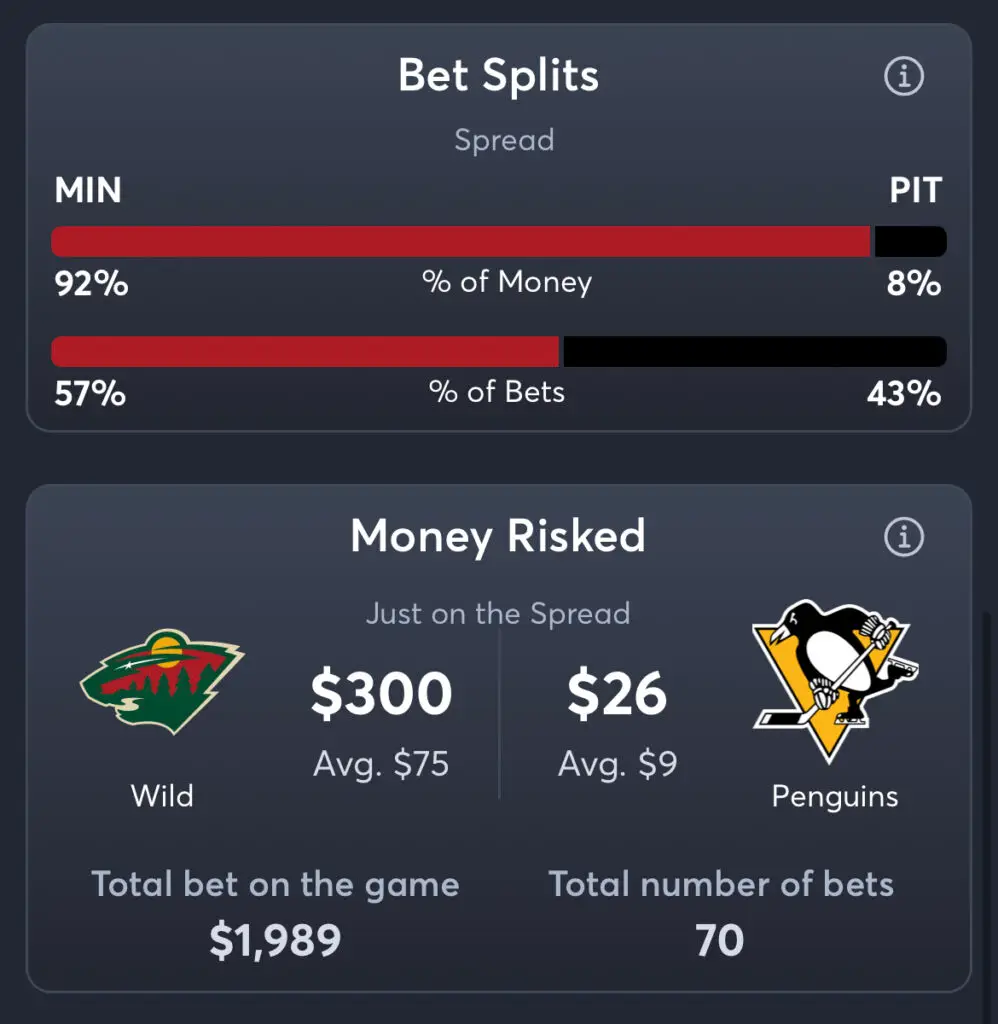998x1024 pixels.
Task: Click the $26 Penguins money risked amount
Action: coord(617,694)
